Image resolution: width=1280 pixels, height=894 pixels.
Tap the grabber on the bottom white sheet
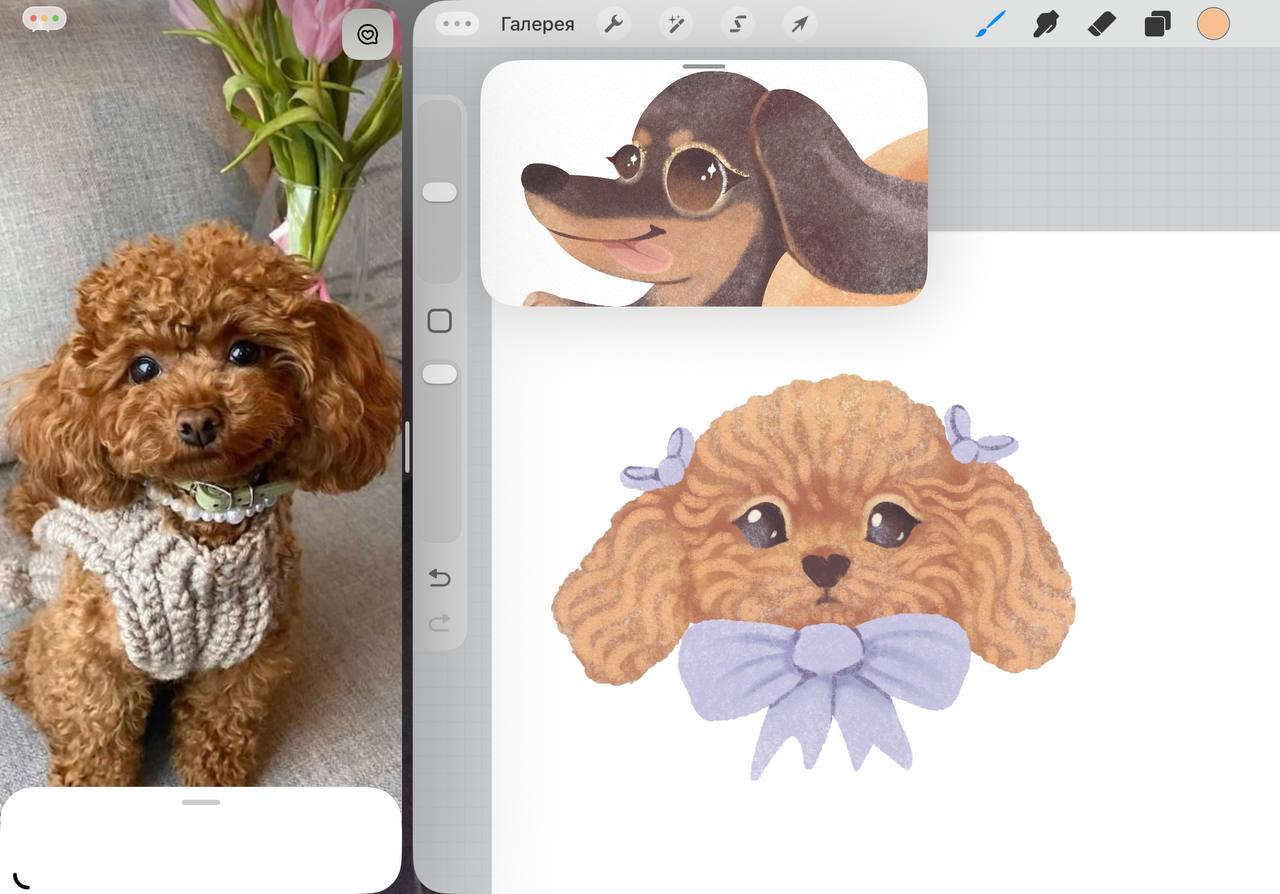[201, 802]
